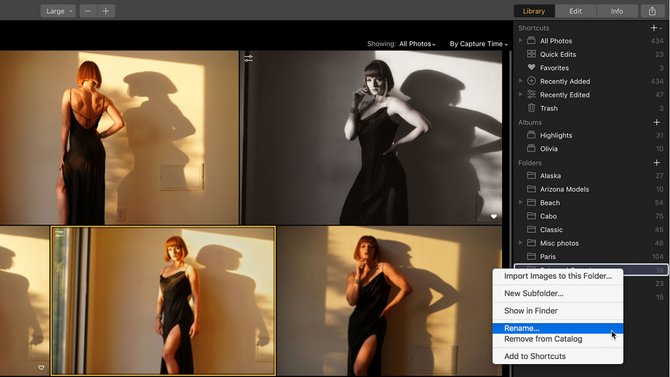The image size is (670, 377).
Task: Click the Quick Edits grid icon
Action: (x=531, y=54)
